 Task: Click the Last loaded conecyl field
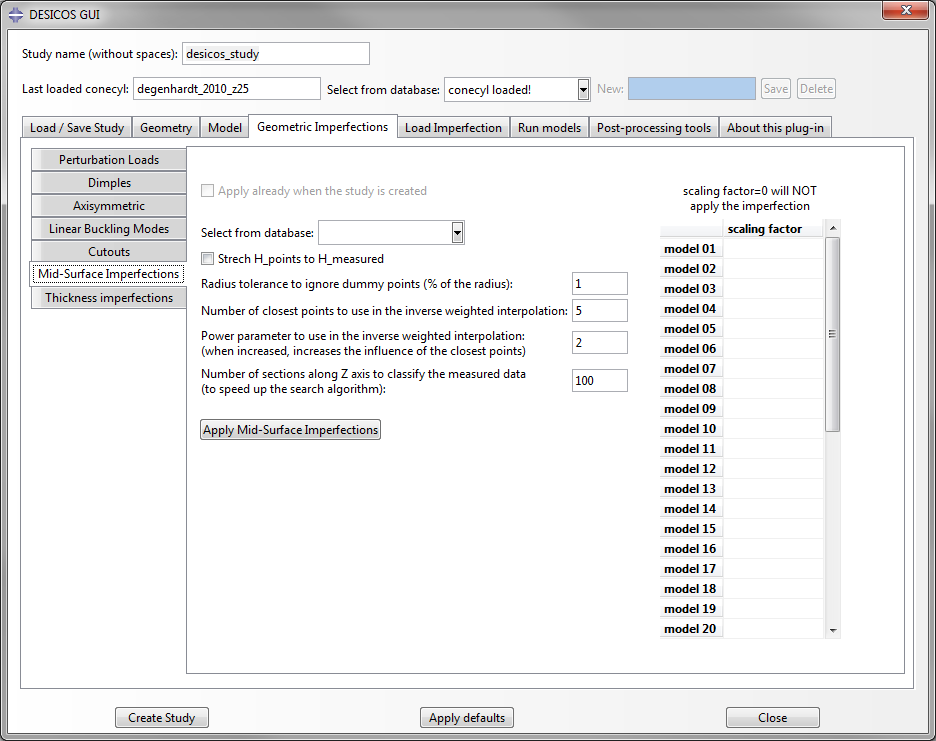tap(227, 89)
